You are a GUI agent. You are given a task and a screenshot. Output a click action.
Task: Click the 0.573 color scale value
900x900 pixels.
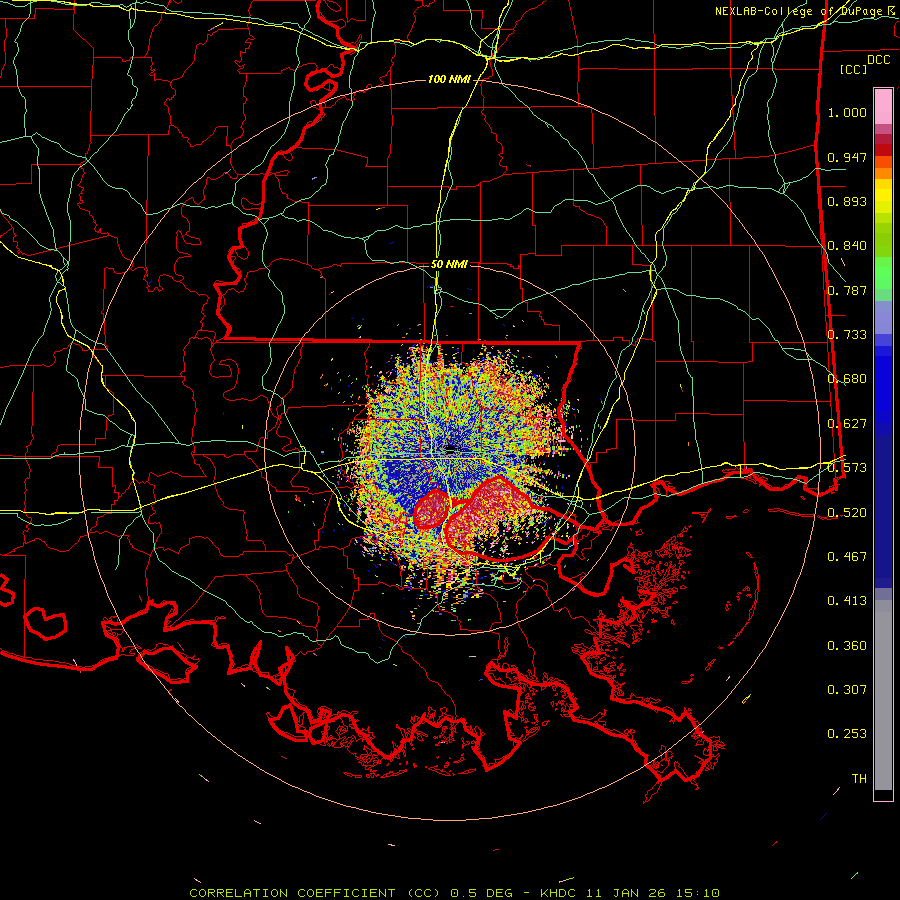click(847, 468)
